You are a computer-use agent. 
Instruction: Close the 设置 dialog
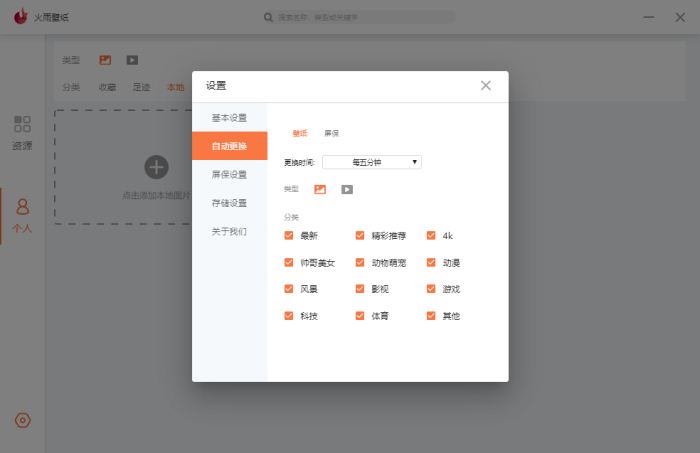click(486, 86)
